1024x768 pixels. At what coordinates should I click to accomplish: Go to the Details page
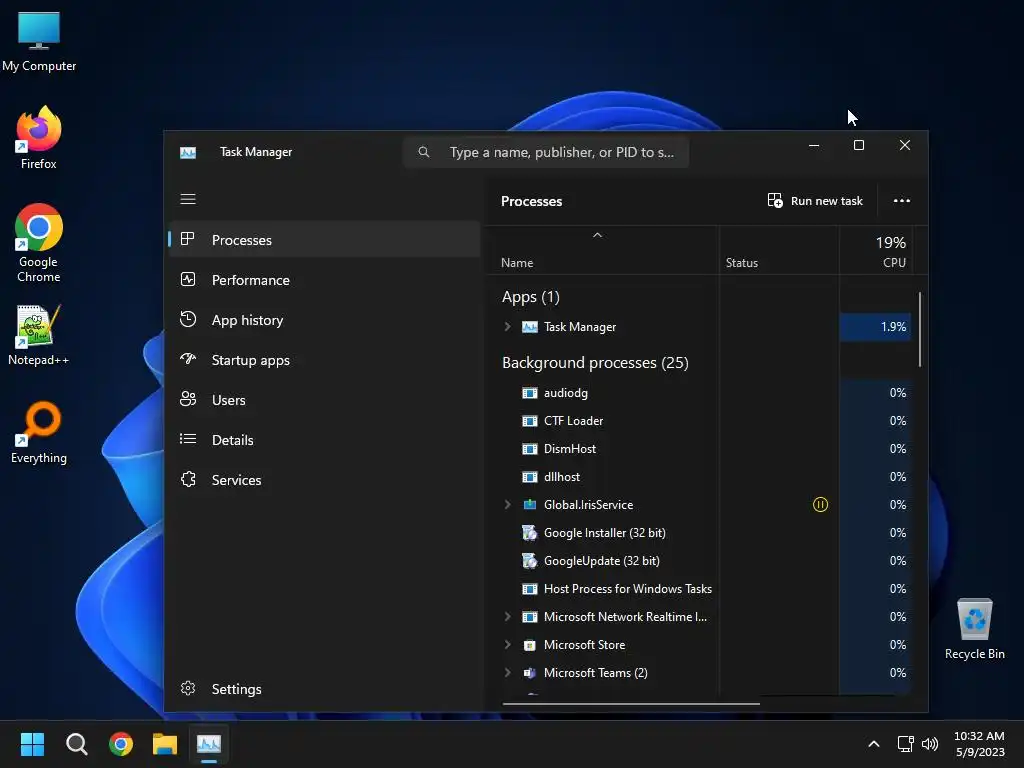(325, 440)
